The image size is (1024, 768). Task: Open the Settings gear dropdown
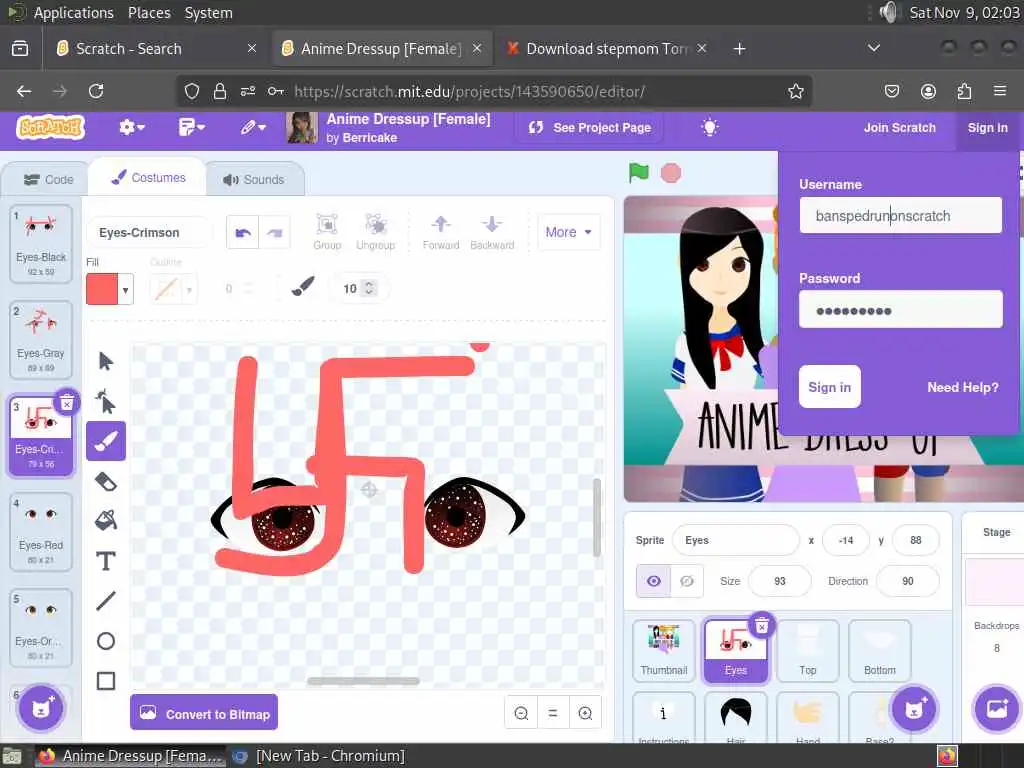(x=131, y=127)
